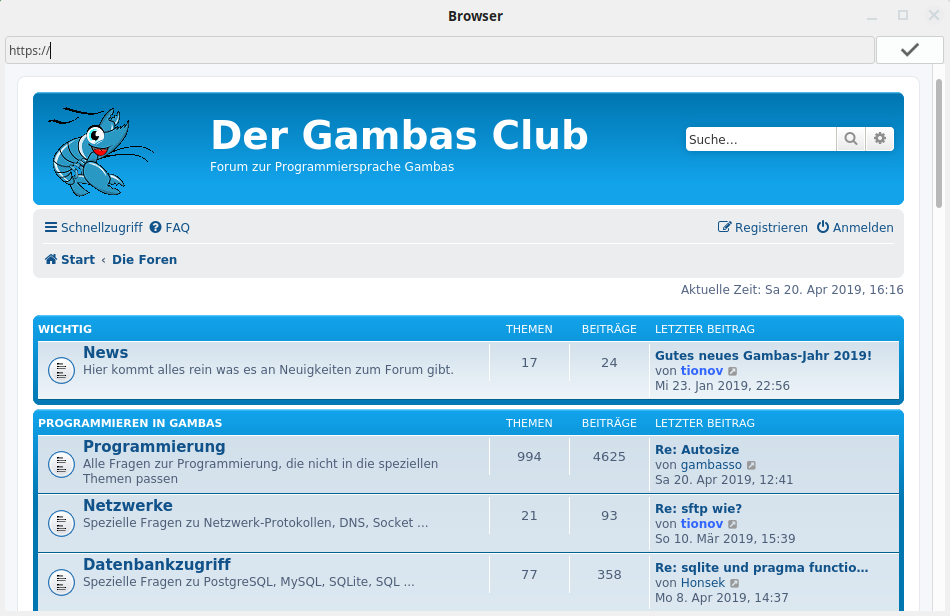This screenshot has width=950, height=616.
Task: View latest post icon beside Honsek
Action: (734, 583)
